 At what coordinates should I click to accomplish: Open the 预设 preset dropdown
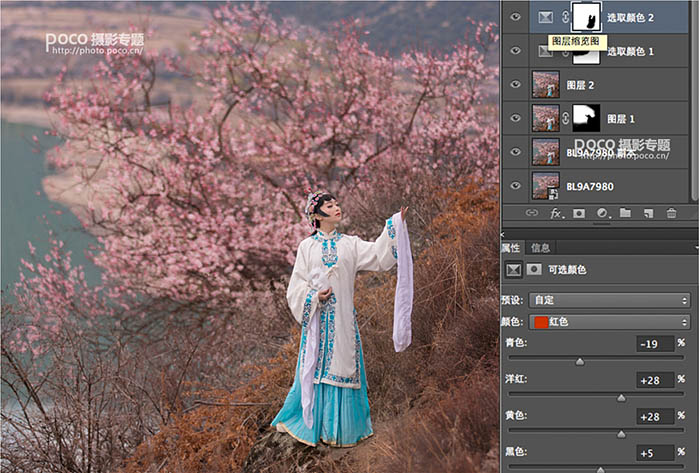(610, 300)
